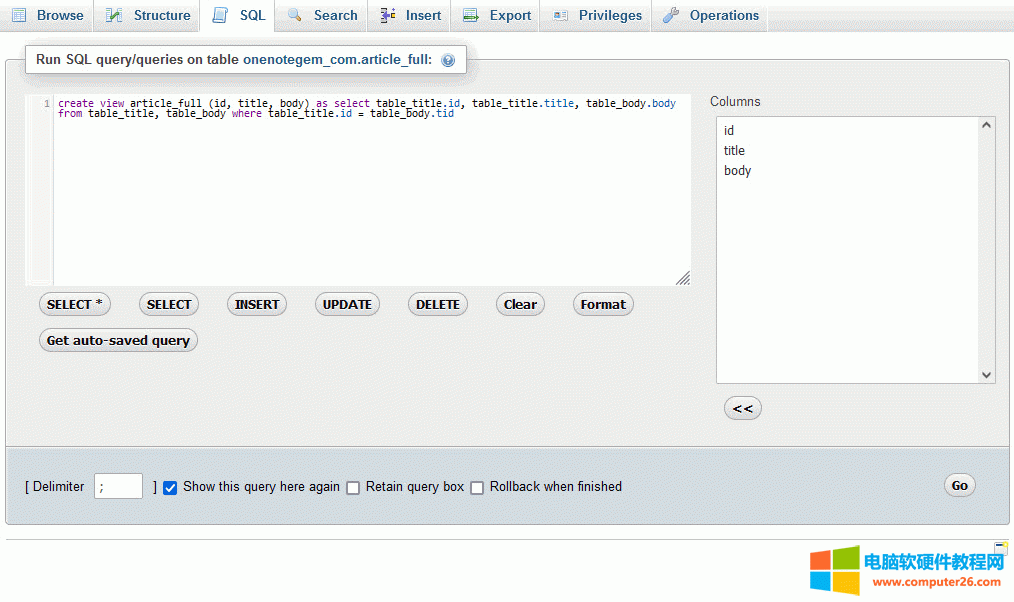Switch to the SQL tab
The width and height of the screenshot is (1014, 602).
[237, 15]
